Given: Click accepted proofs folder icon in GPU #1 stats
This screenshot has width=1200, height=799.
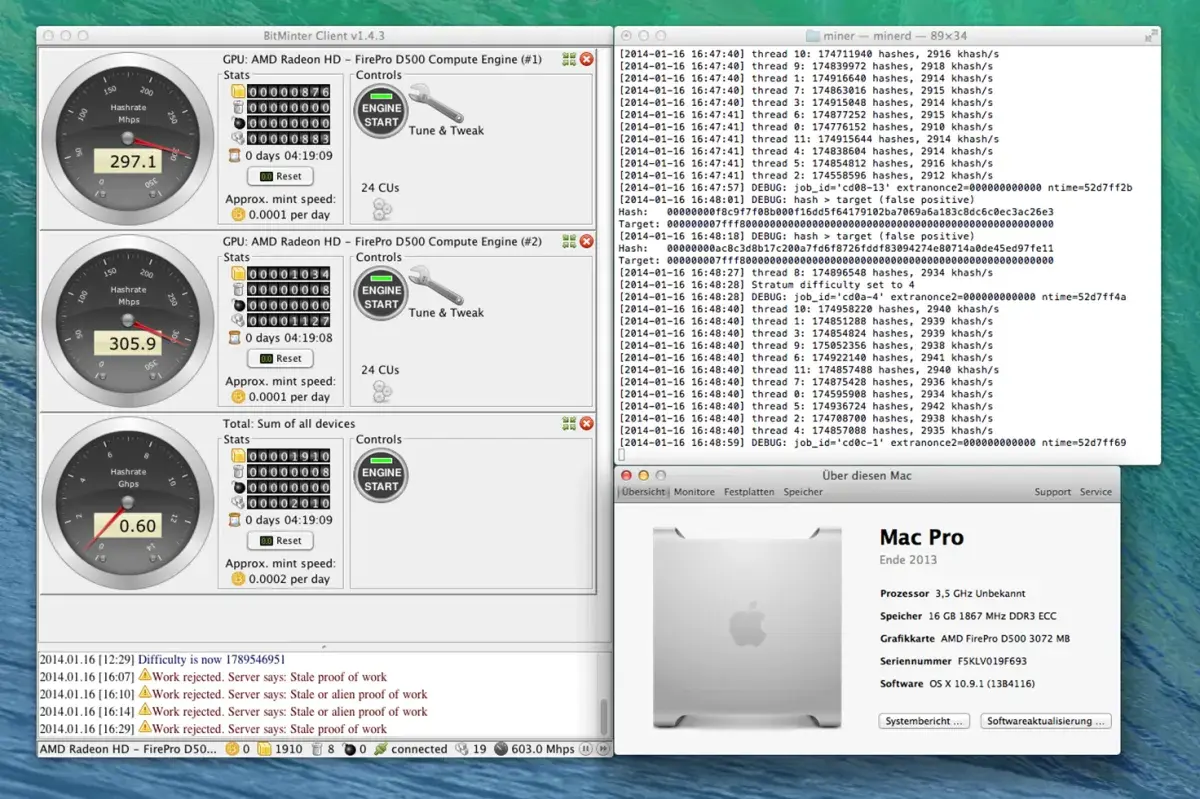Looking at the screenshot, I should pos(238,92).
